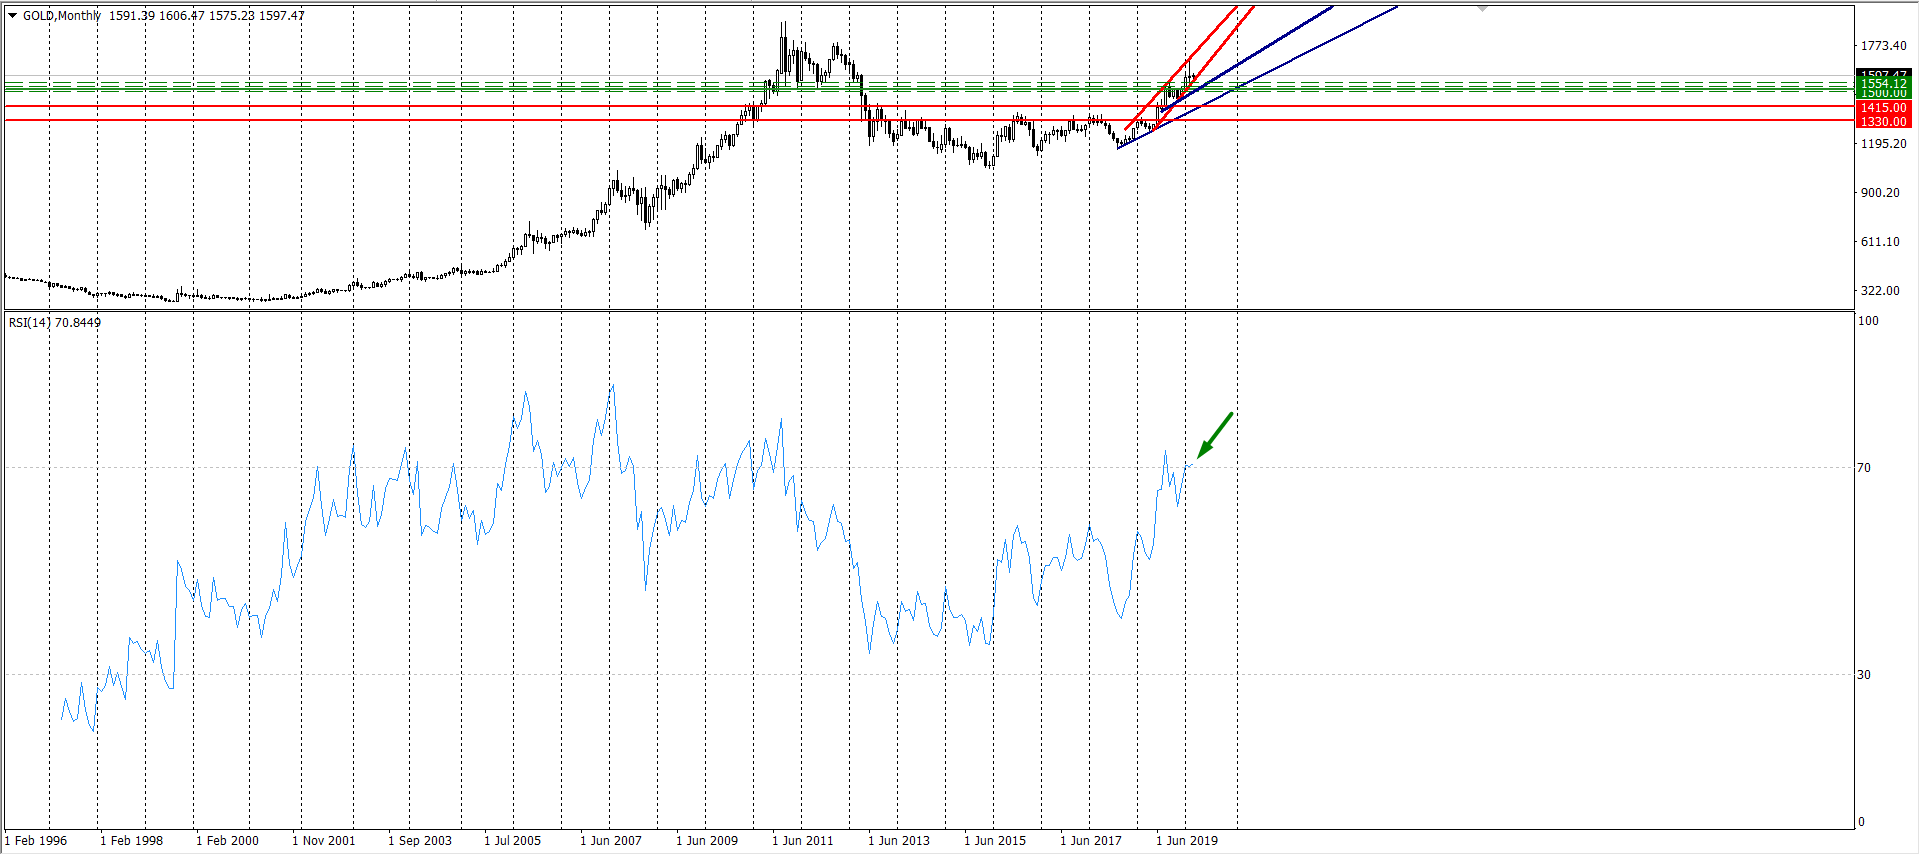Click the 1 Sep 2003 date label
Viewport: 1919px width, 854px height.
[420, 841]
